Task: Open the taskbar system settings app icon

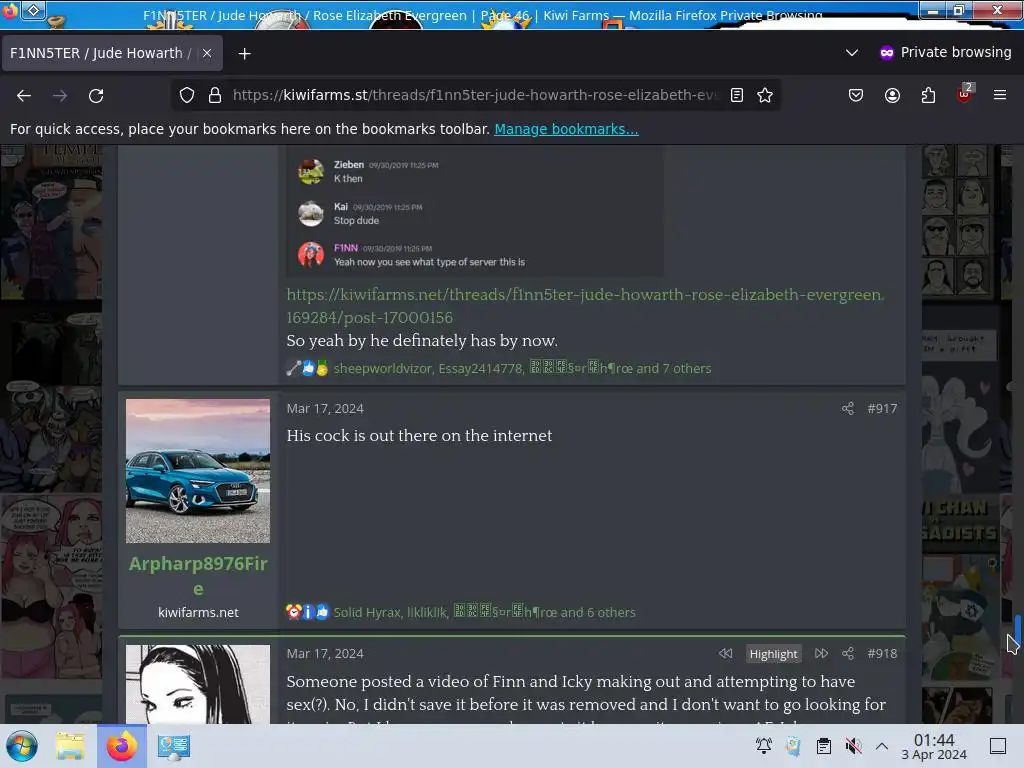Action: point(174,746)
